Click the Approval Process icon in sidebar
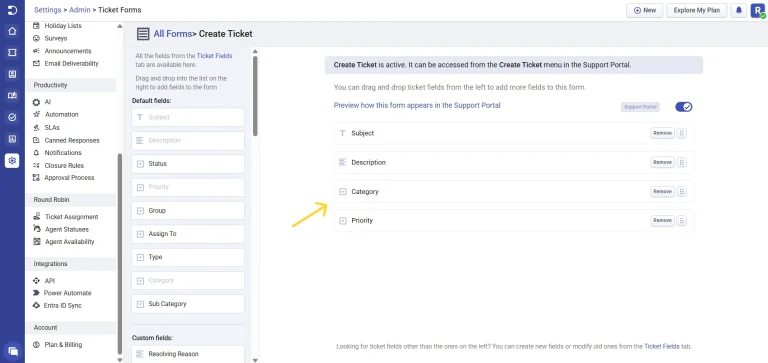Screen dimensions: 768x363 (36, 178)
